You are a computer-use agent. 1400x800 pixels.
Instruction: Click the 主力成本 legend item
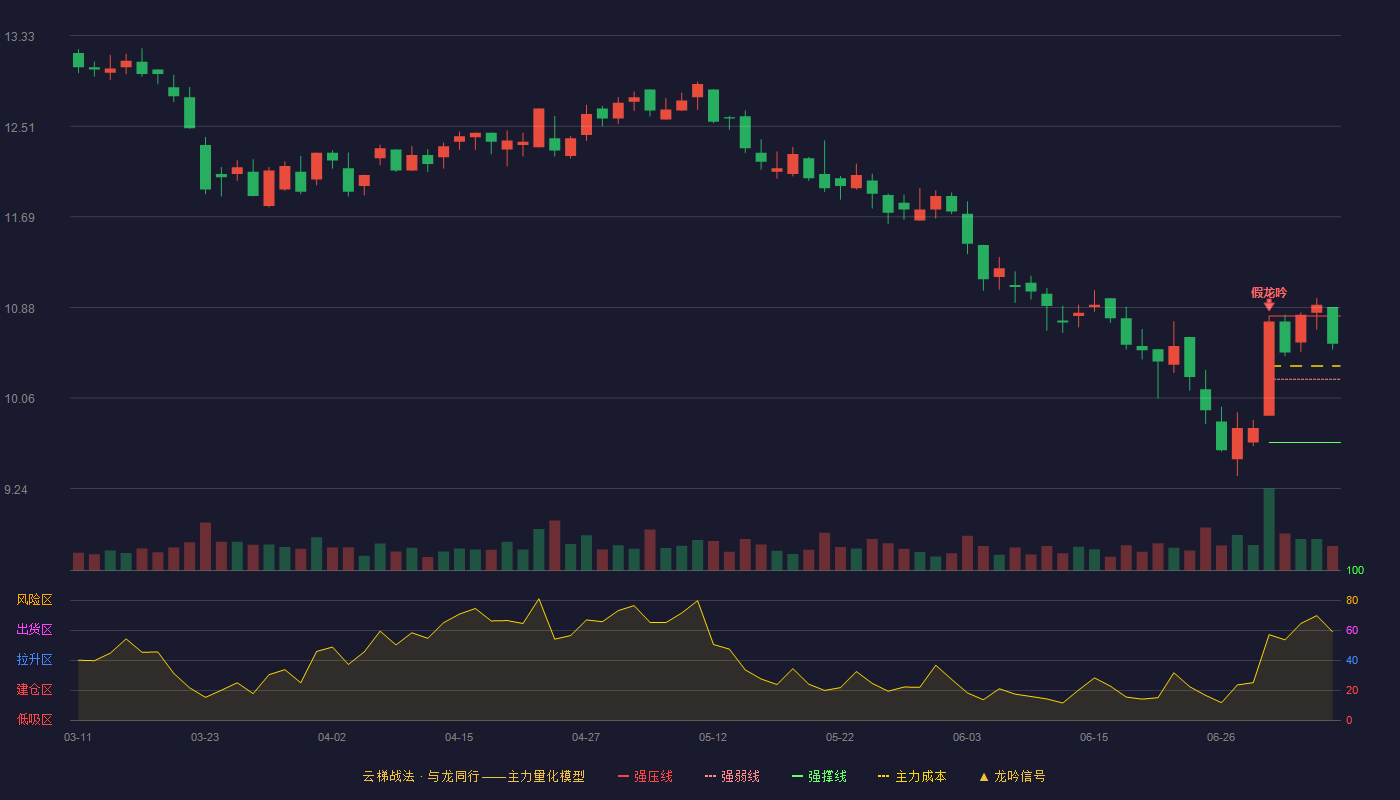tap(912, 776)
